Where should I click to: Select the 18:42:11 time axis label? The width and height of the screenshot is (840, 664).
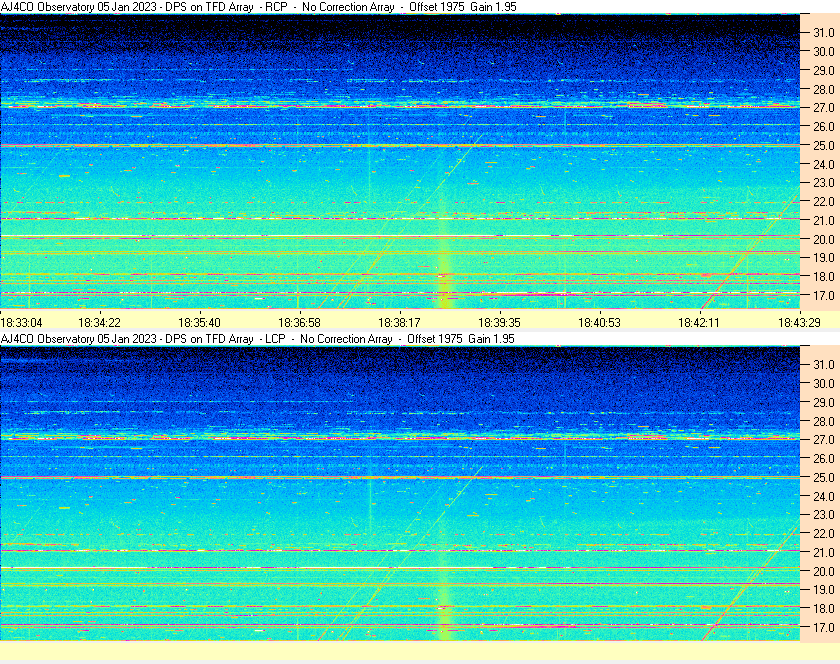[699, 323]
